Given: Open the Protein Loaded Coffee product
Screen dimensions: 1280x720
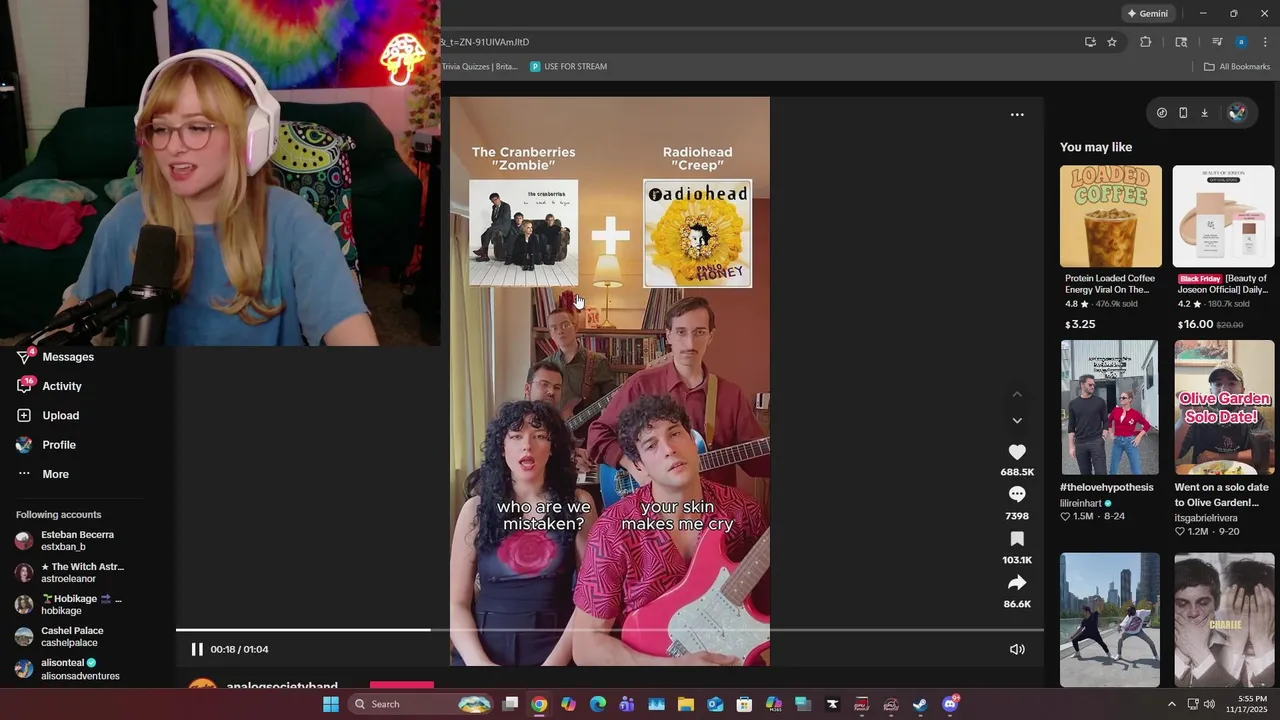Looking at the screenshot, I should click(1111, 248).
